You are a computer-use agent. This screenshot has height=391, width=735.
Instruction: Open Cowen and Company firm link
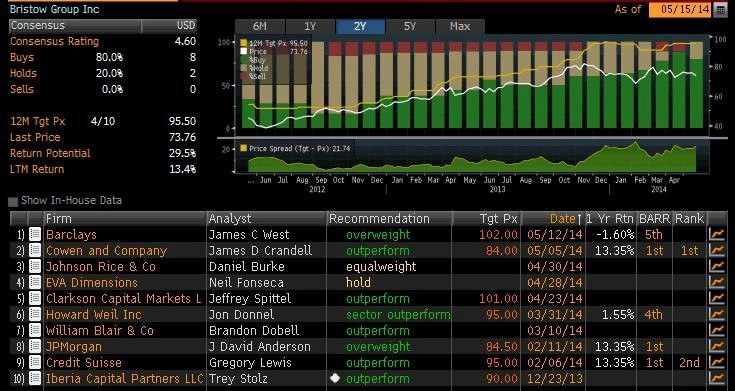tap(106, 250)
